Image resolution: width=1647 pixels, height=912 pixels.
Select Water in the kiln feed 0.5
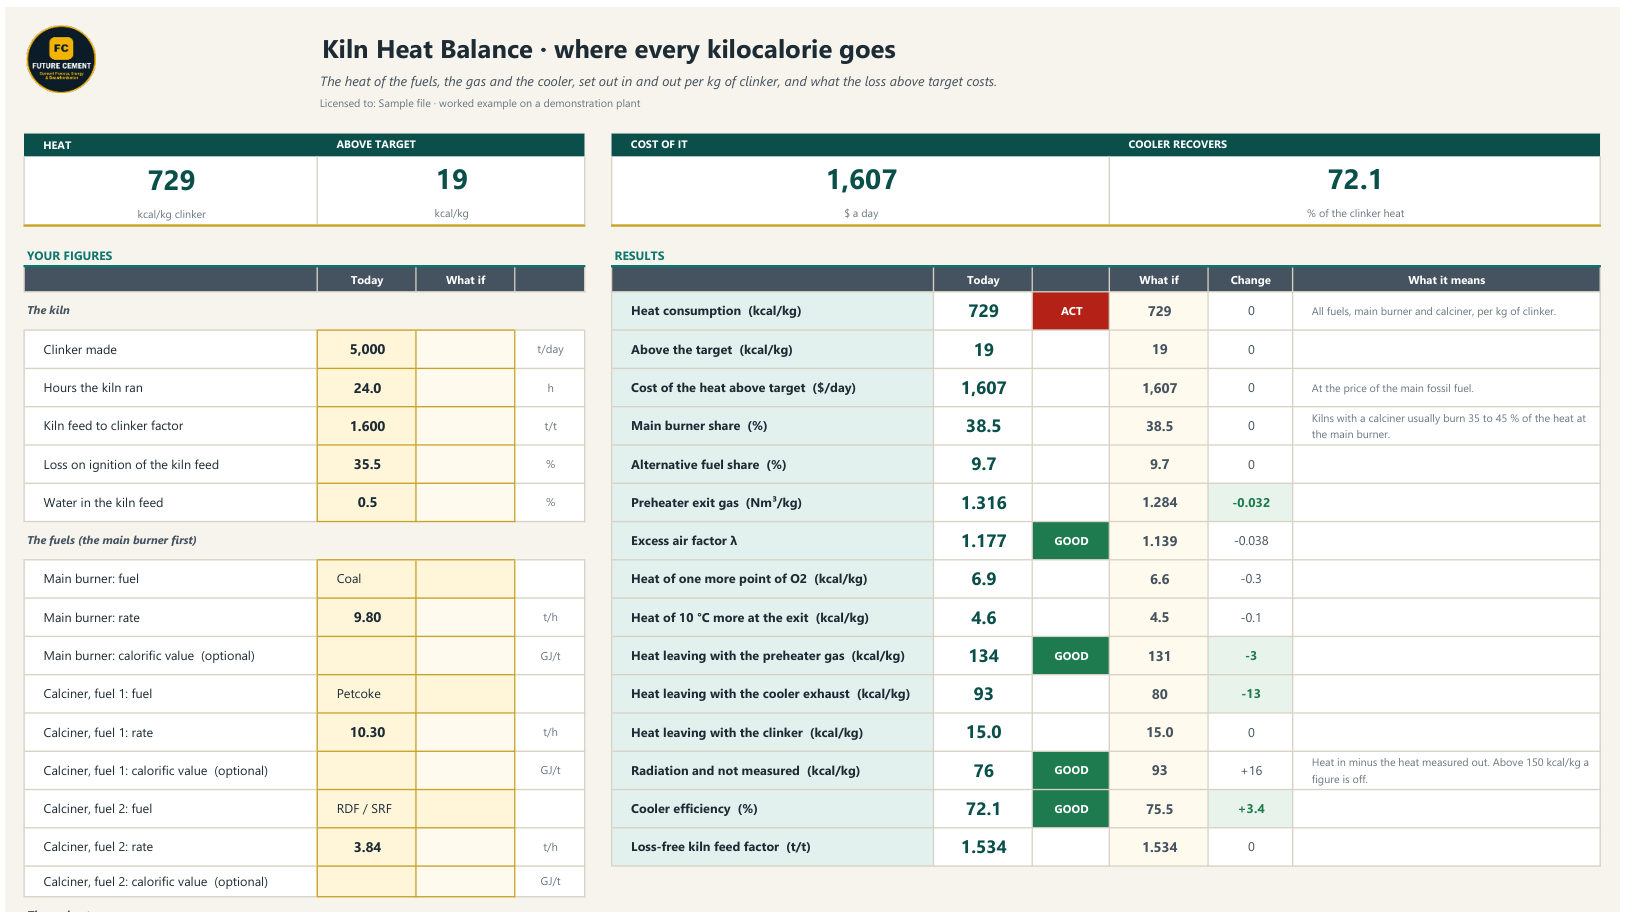pyautogui.click(x=367, y=502)
